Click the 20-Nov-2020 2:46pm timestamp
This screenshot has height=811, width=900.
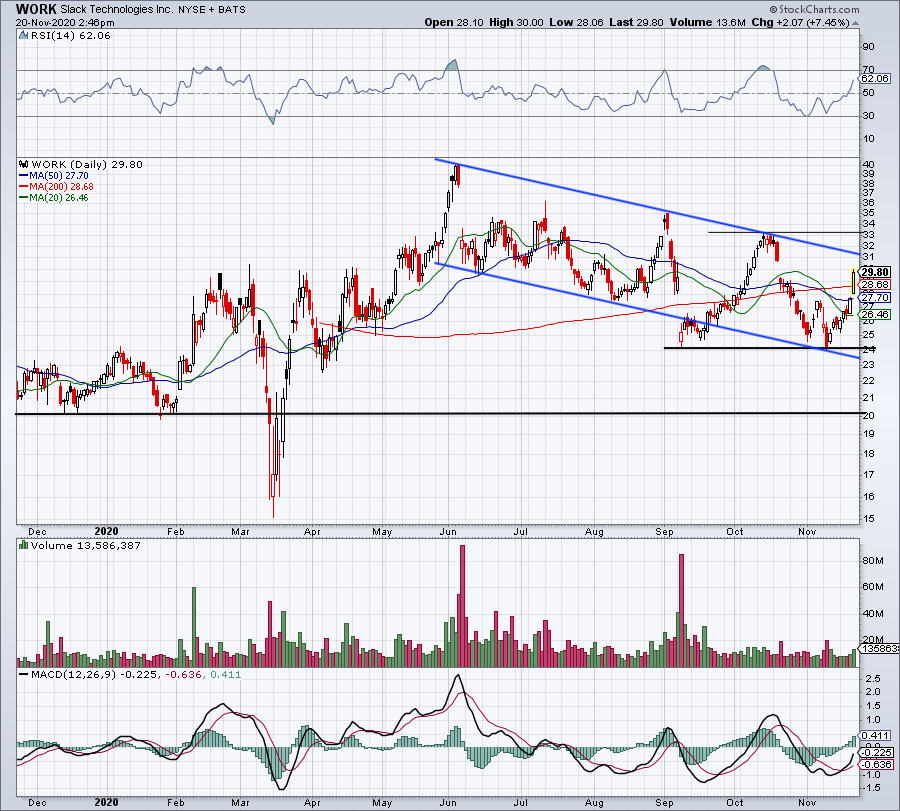point(65,23)
